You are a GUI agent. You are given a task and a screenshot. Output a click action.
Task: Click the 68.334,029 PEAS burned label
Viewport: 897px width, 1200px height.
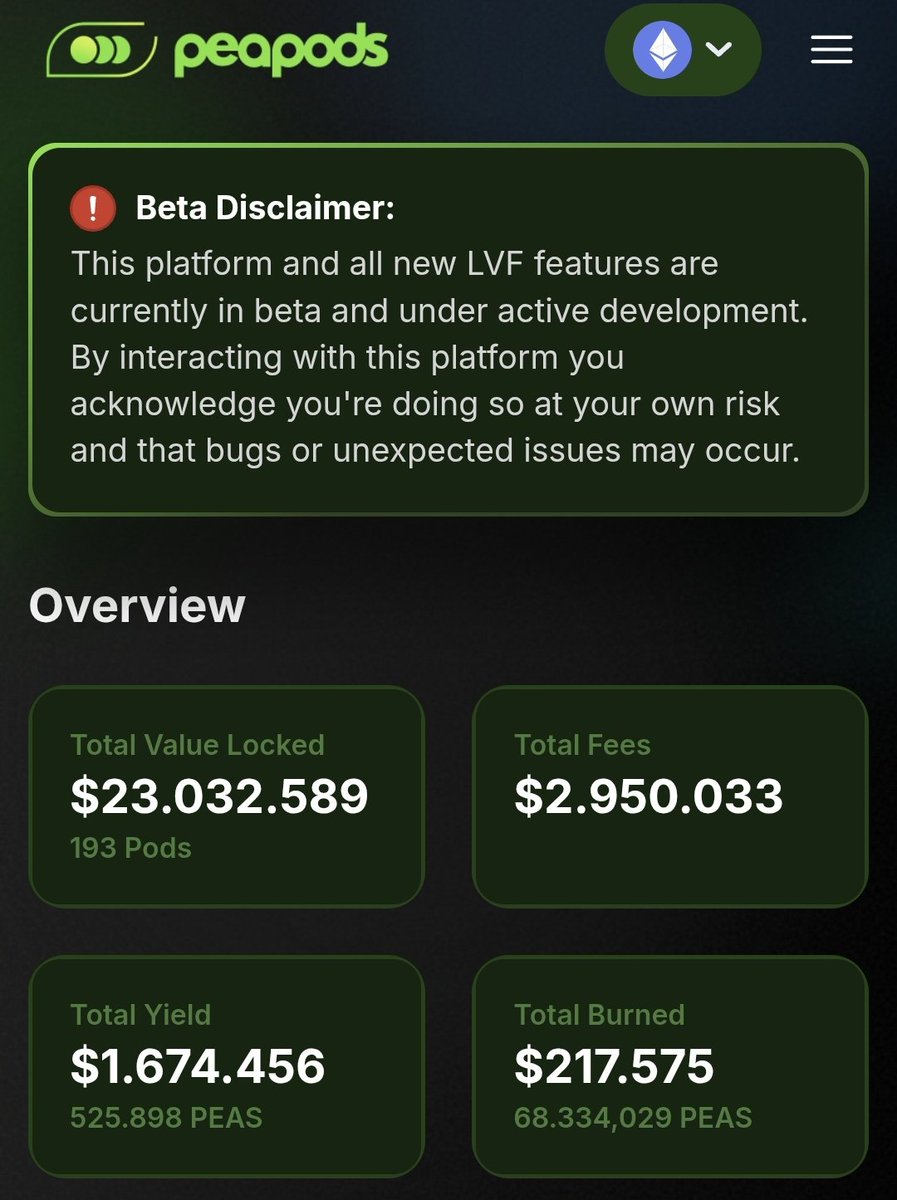tap(633, 1117)
